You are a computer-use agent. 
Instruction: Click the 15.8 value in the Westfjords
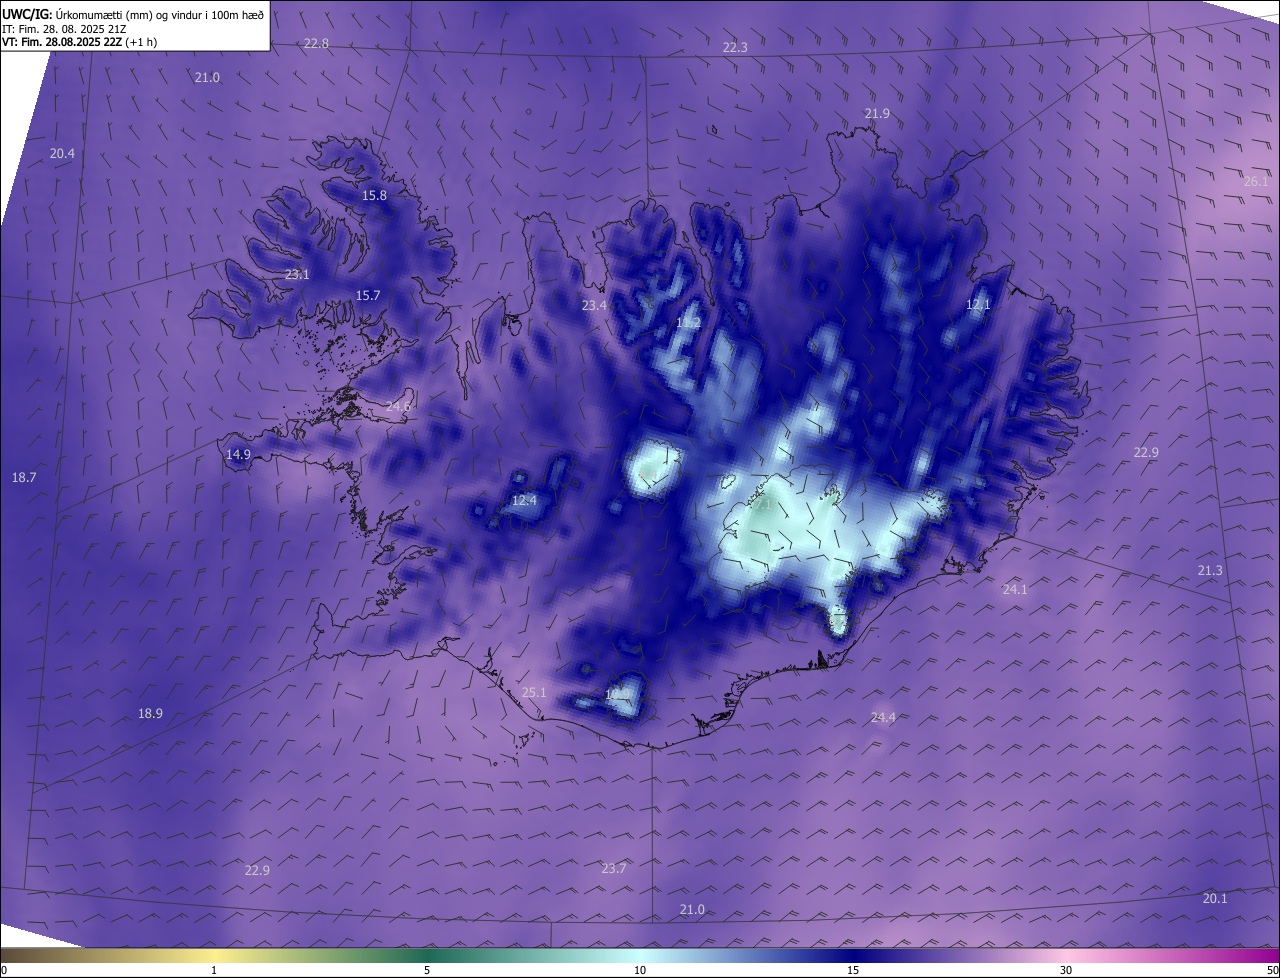tap(374, 195)
